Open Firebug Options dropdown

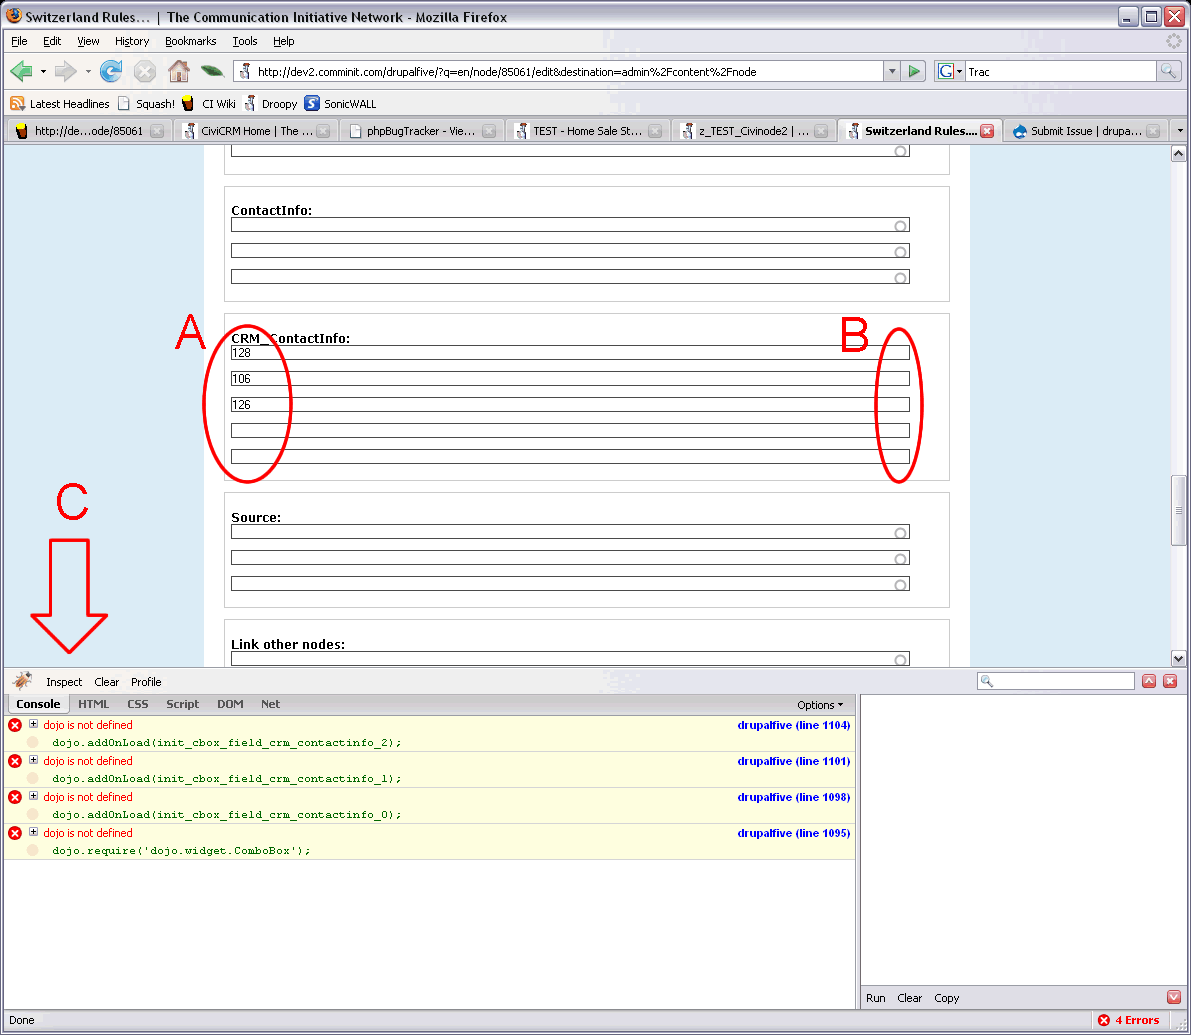tap(820, 705)
